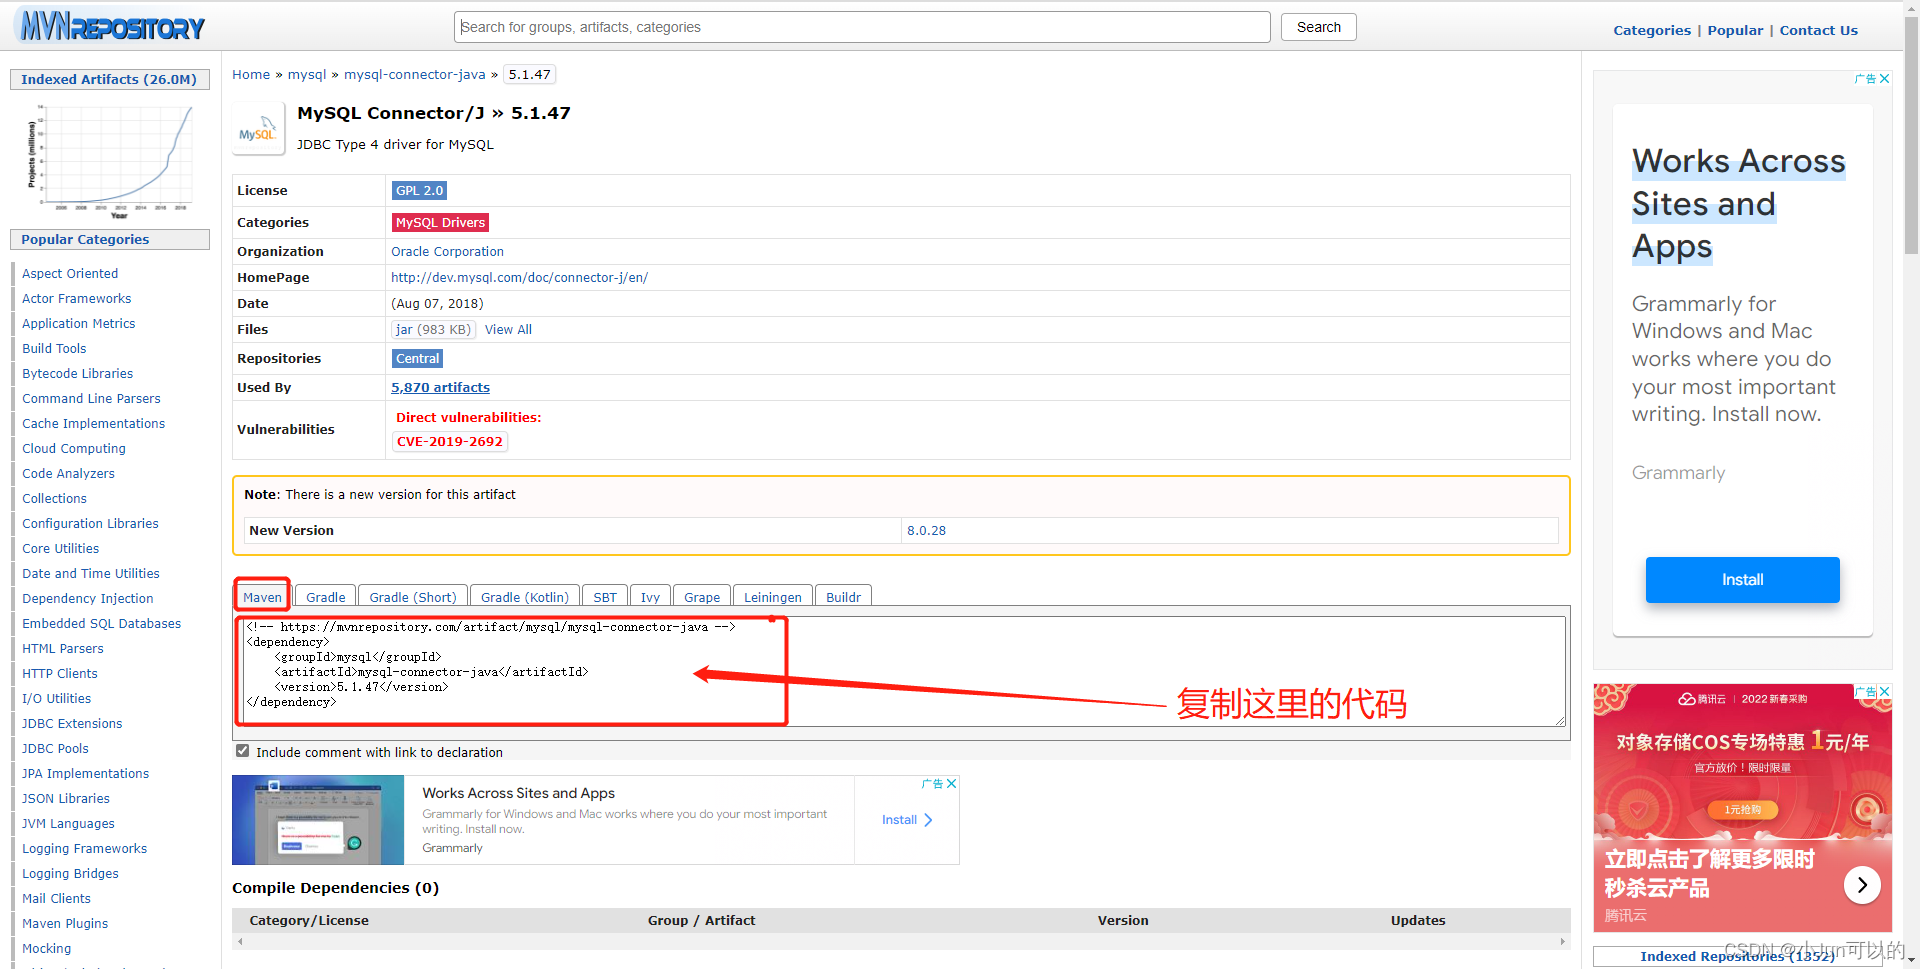Screen dimensions: 1920x969
Task: Open JSON Libraries category
Action: tap(66, 799)
